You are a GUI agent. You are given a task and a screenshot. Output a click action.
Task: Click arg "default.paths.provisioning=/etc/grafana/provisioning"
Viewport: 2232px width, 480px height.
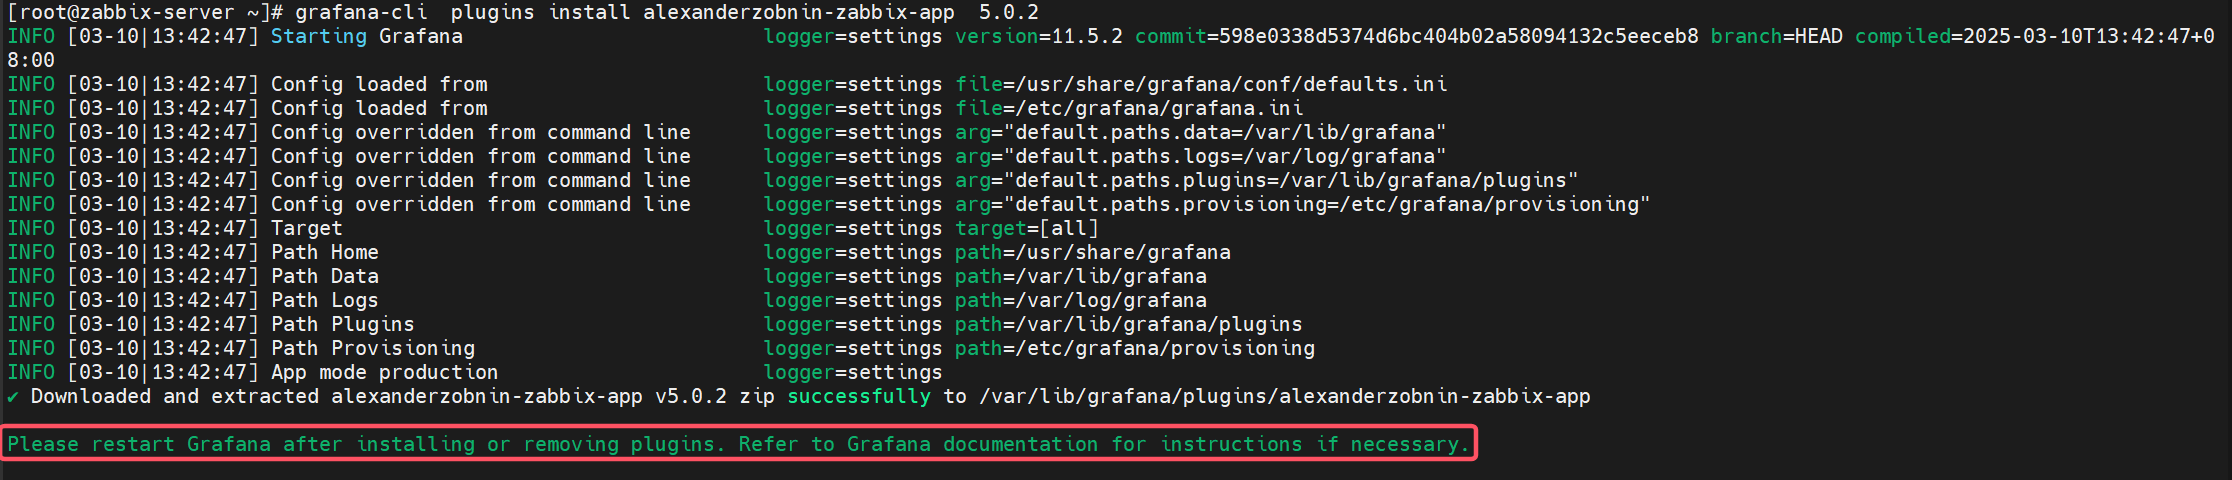tap(1303, 205)
